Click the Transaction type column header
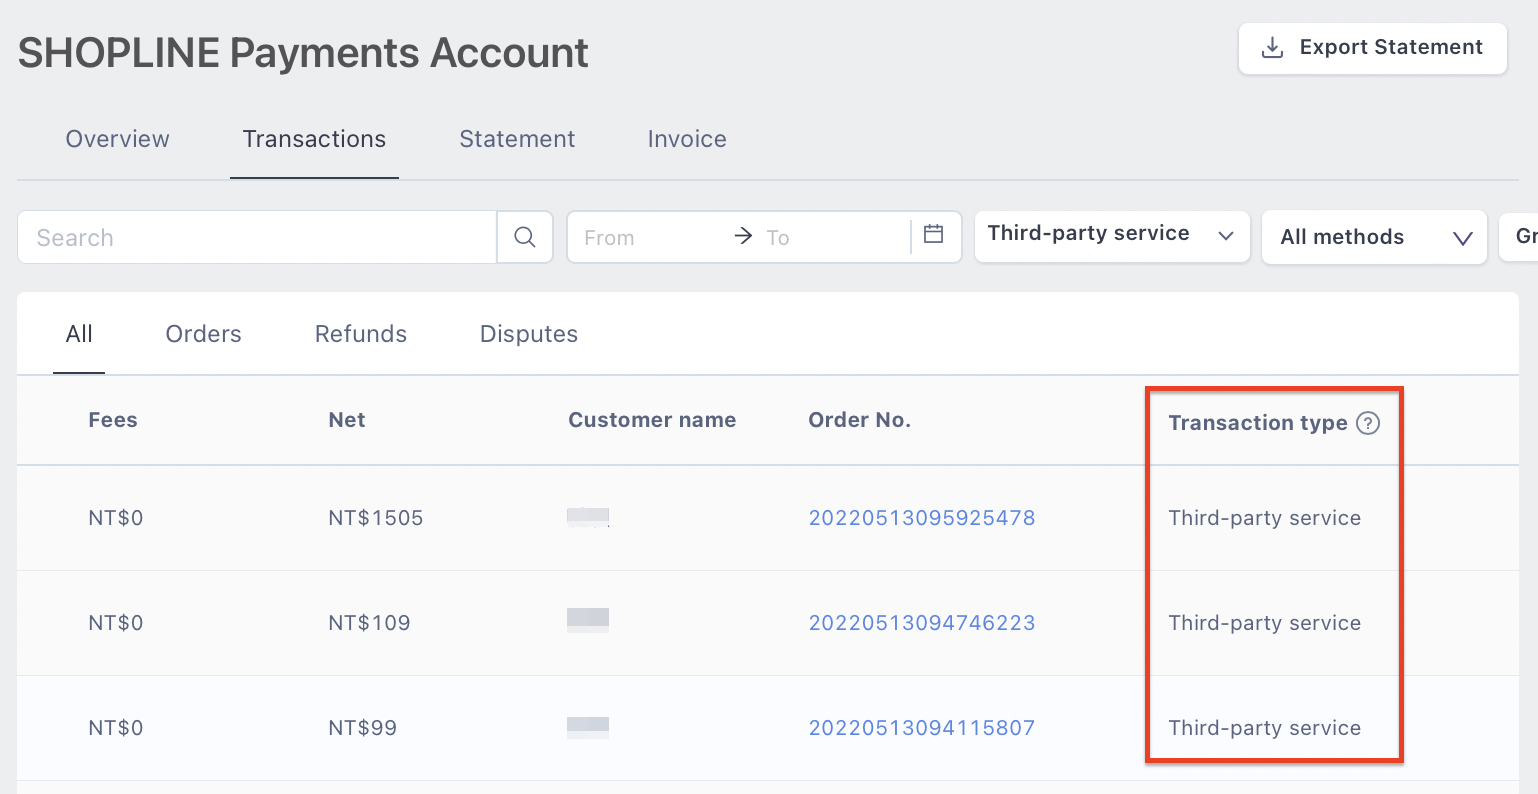 [x=1258, y=423]
